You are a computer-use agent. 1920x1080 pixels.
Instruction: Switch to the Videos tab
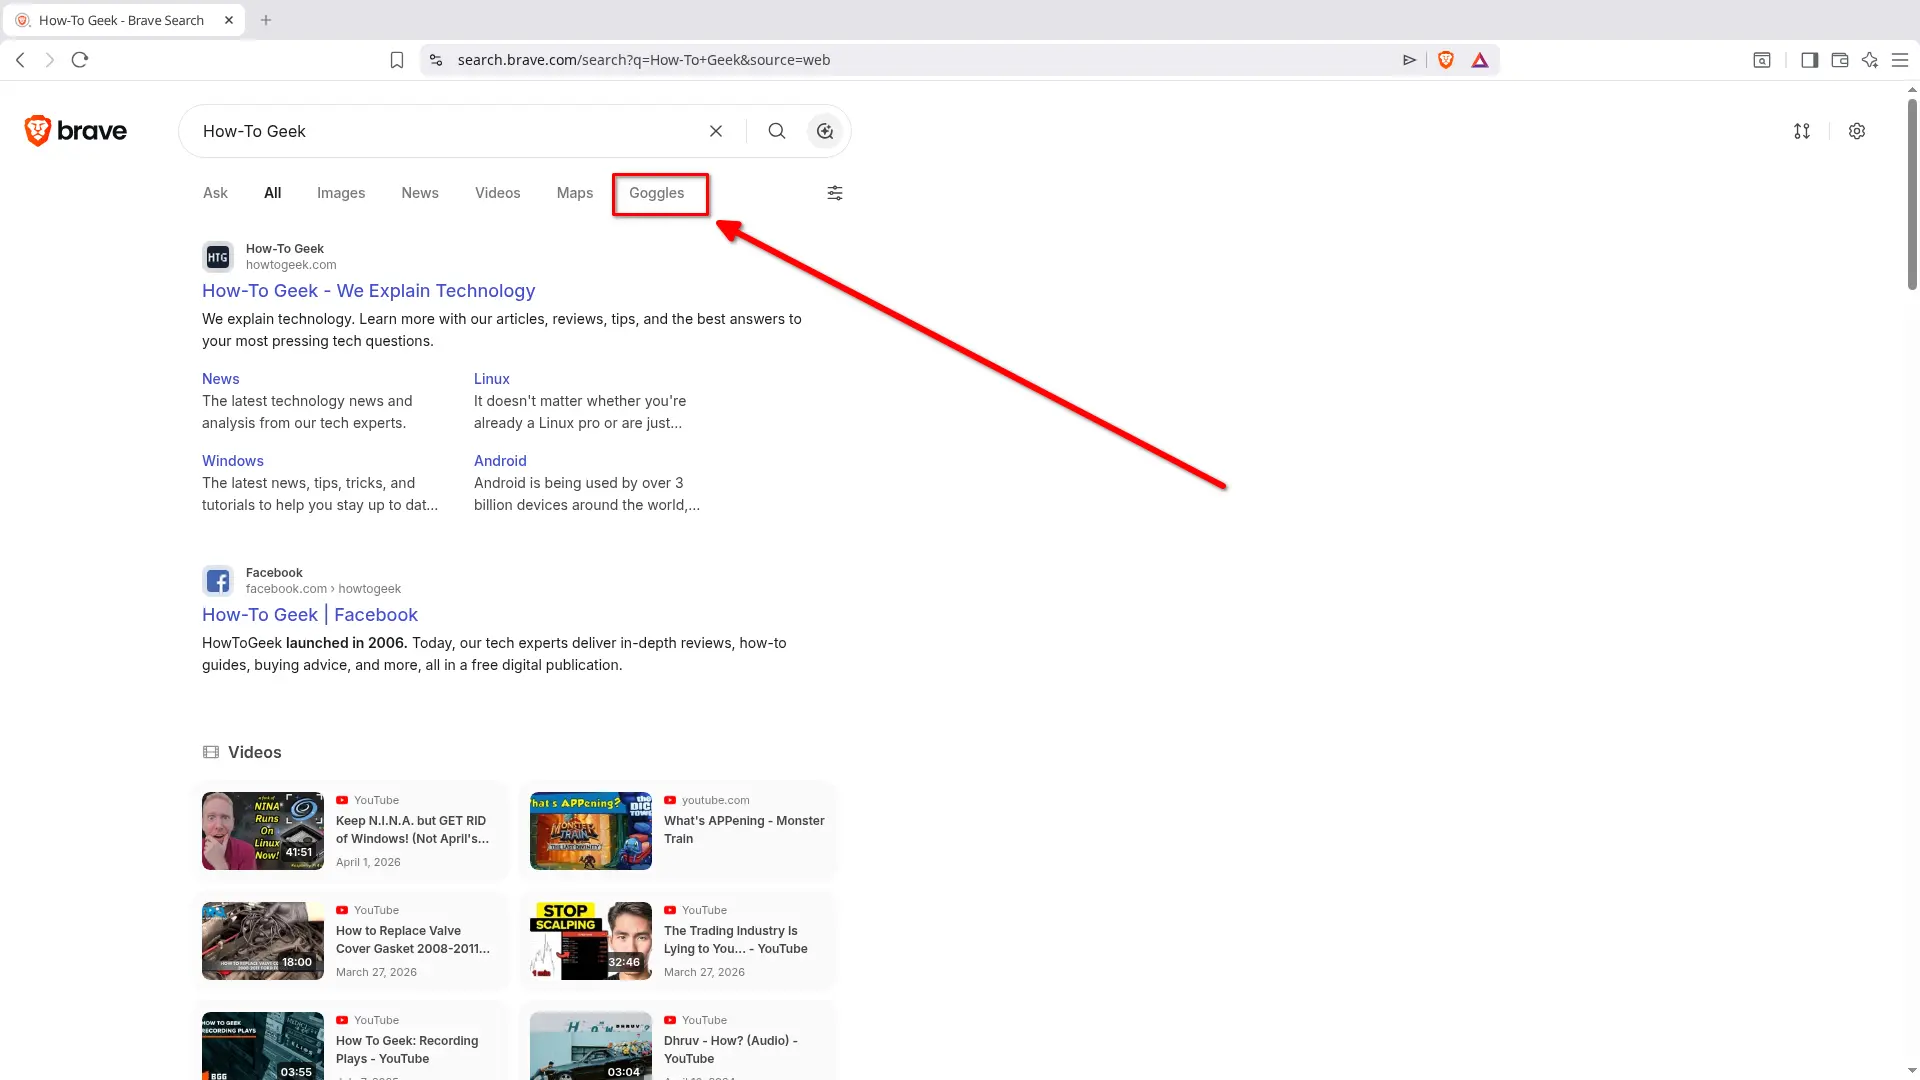pyautogui.click(x=498, y=193)
